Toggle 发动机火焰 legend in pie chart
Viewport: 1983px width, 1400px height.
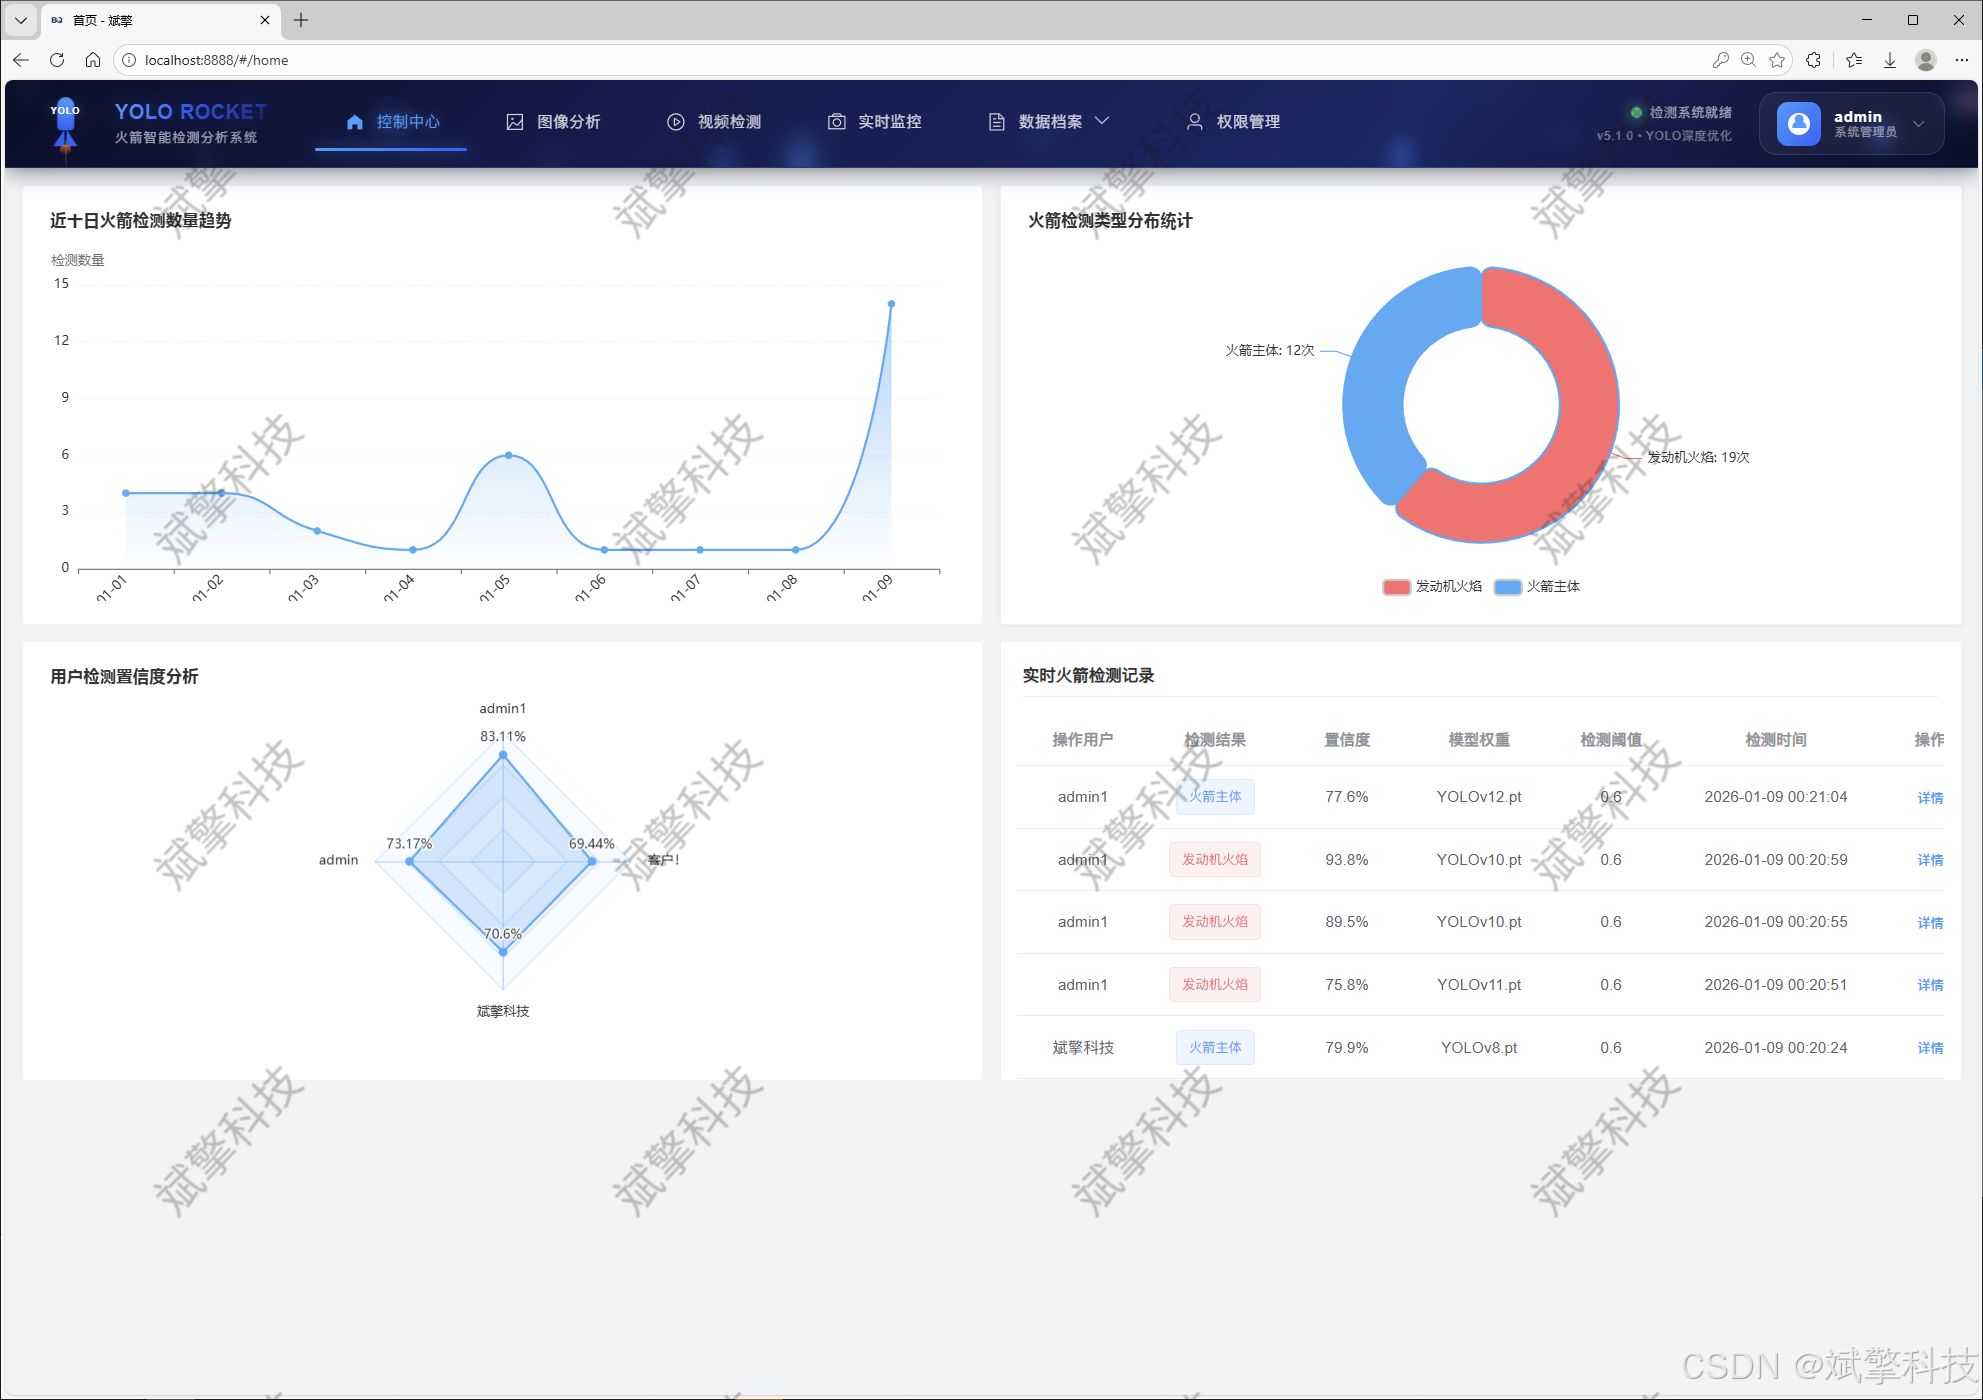click(x=1433, y=587)
